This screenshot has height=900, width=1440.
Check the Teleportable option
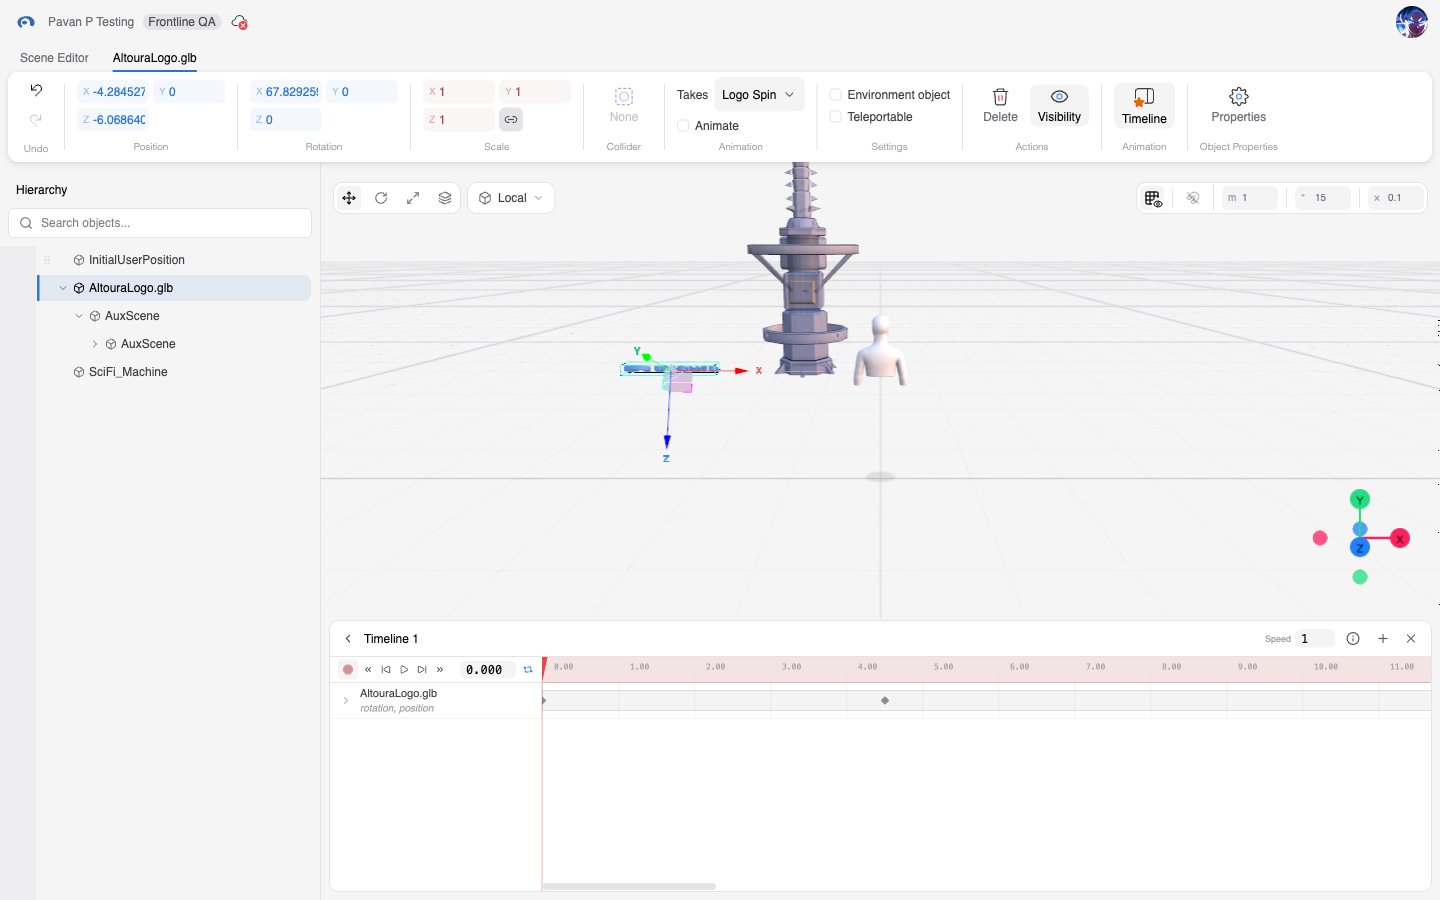(x=835, y=117)
